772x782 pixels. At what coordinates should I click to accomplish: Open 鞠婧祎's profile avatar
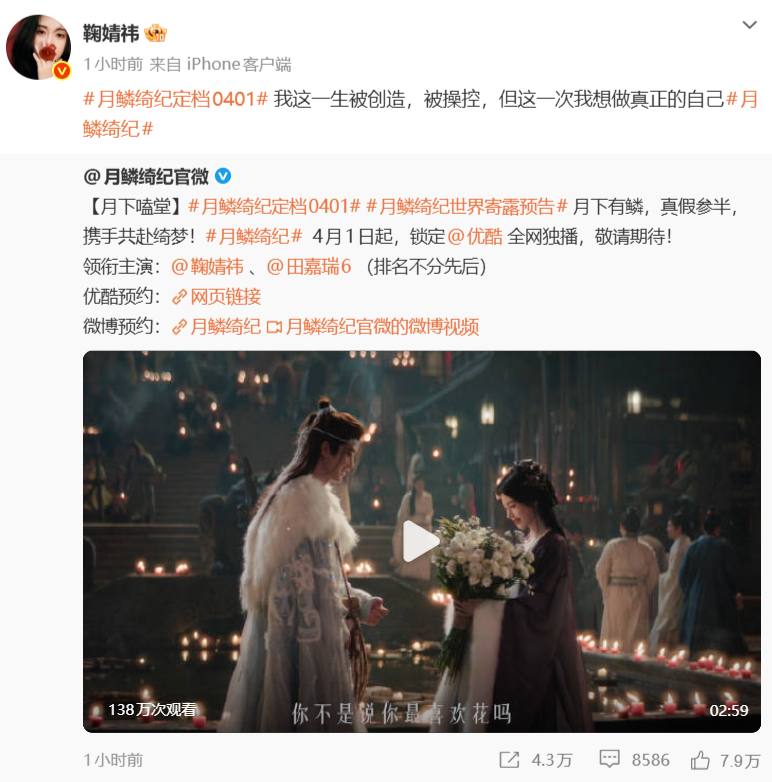point(38,47)
